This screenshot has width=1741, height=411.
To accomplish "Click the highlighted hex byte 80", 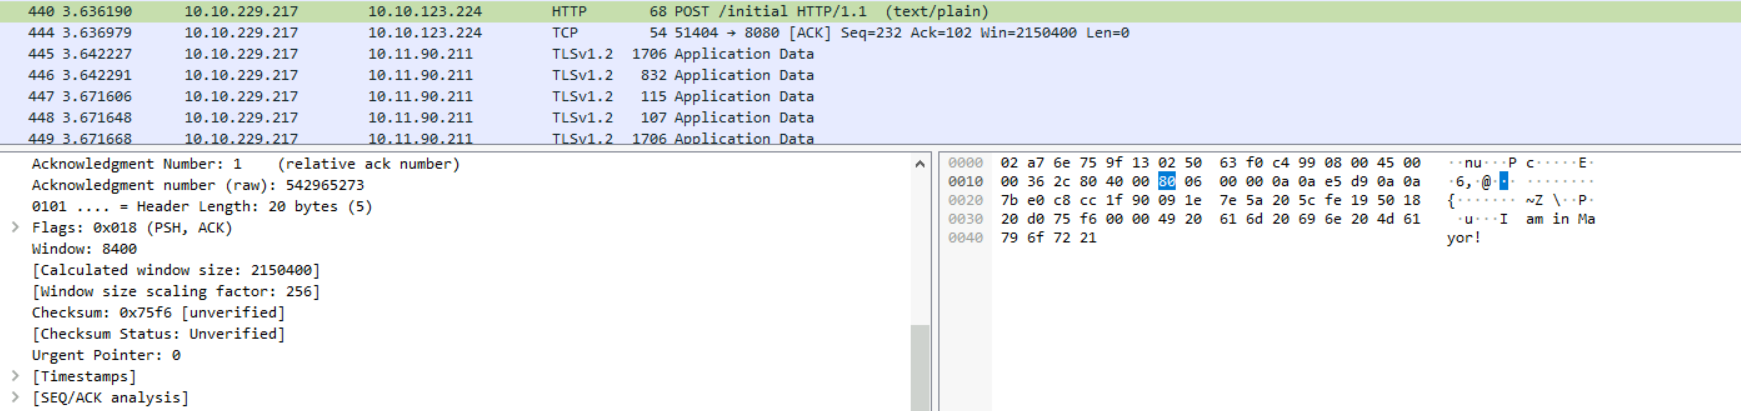I will [1166, 181].
